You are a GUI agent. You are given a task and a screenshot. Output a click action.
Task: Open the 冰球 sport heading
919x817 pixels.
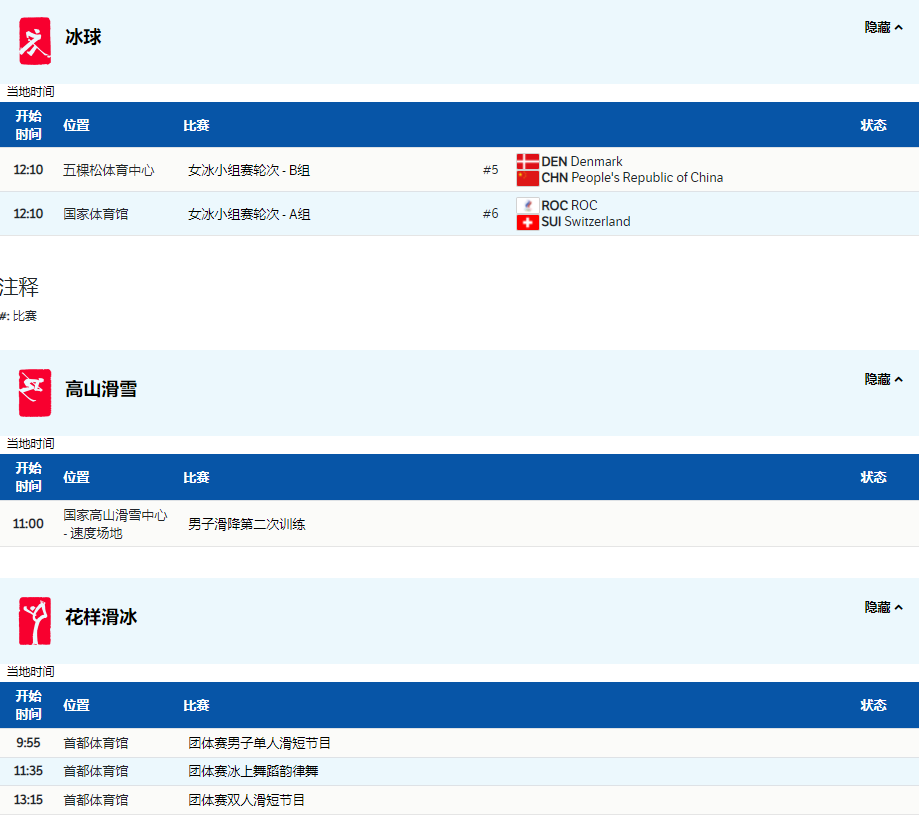point(83,38)
